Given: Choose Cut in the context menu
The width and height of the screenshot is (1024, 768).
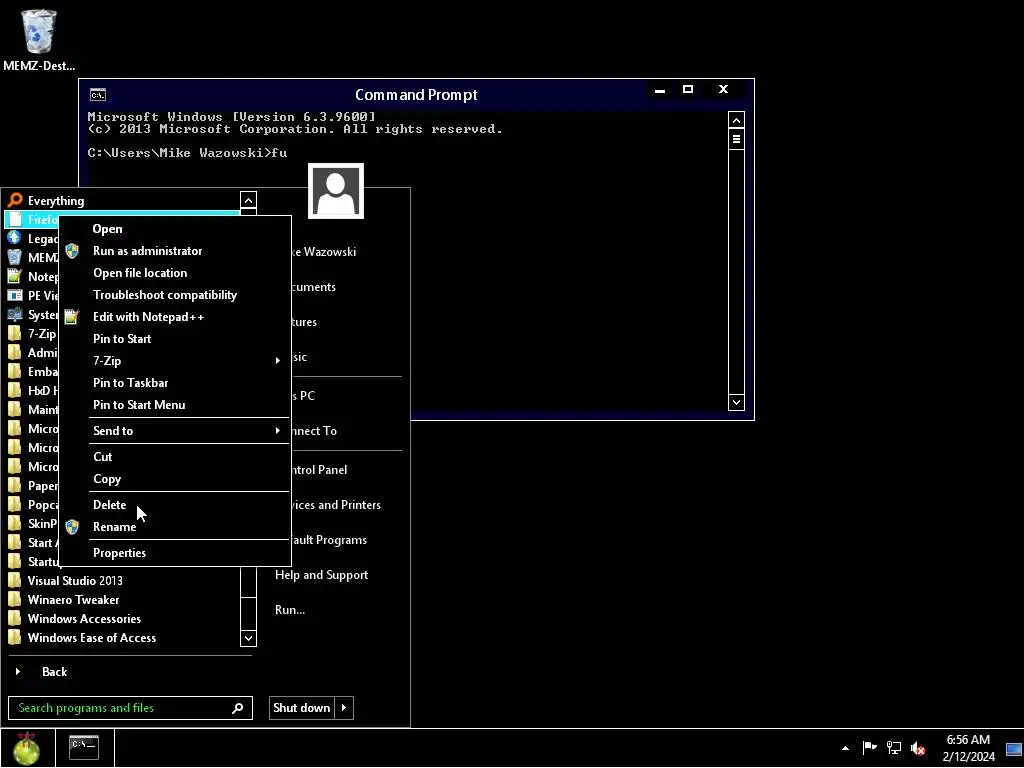Looking at the screenshot, I should pos(175,457).
